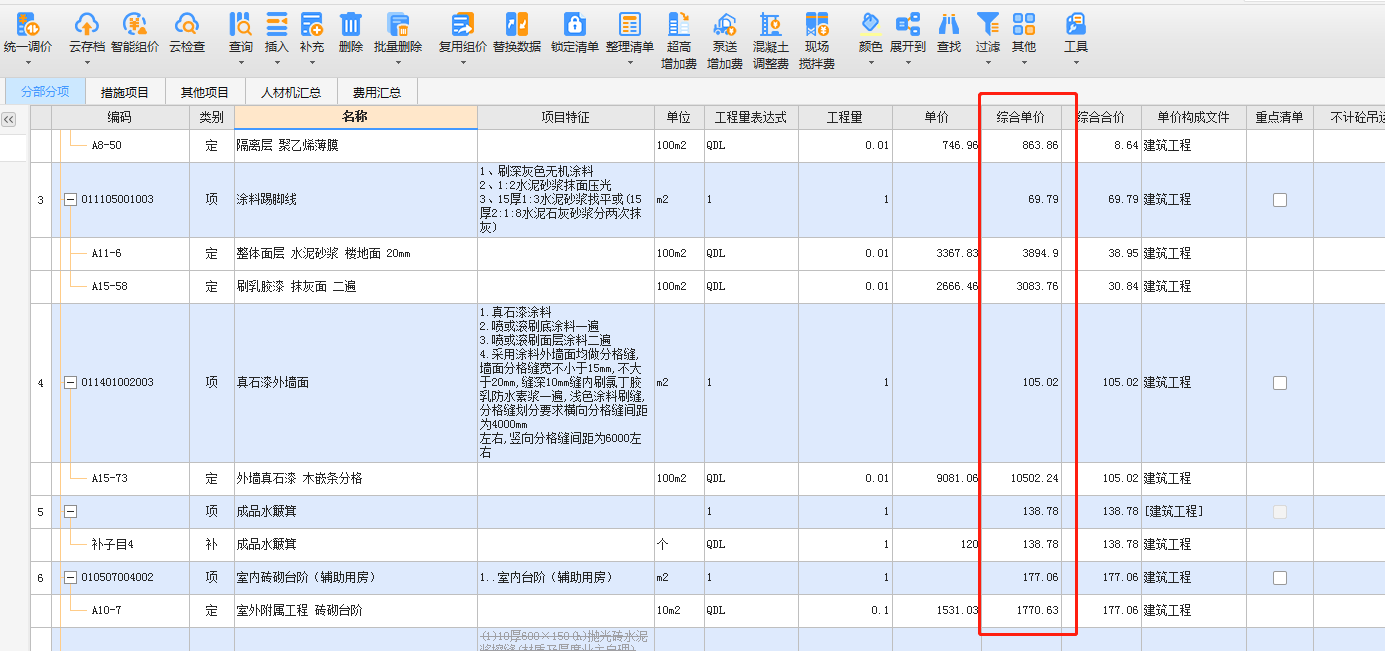The height and width of the screenshot is (651, 1385).
Task: Click the 整理清单 organize list icon
Action: coord(630,24)
